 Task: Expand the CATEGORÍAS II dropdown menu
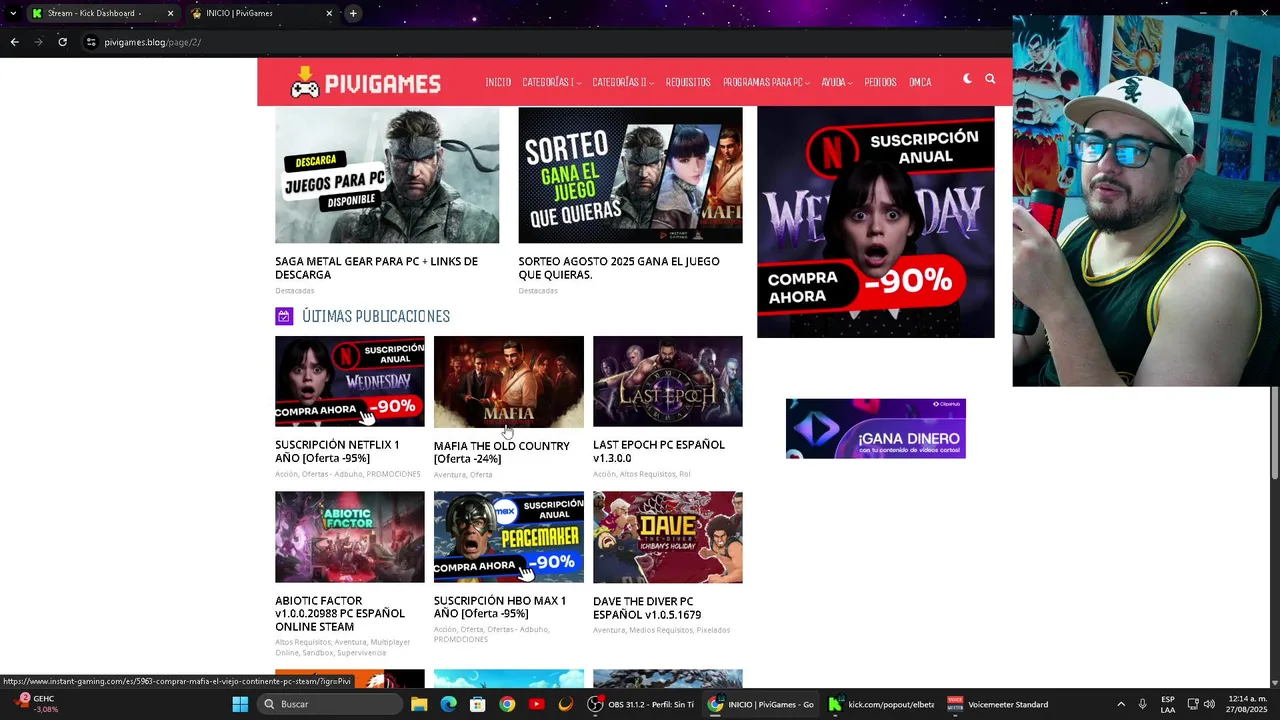coord(623,82)
